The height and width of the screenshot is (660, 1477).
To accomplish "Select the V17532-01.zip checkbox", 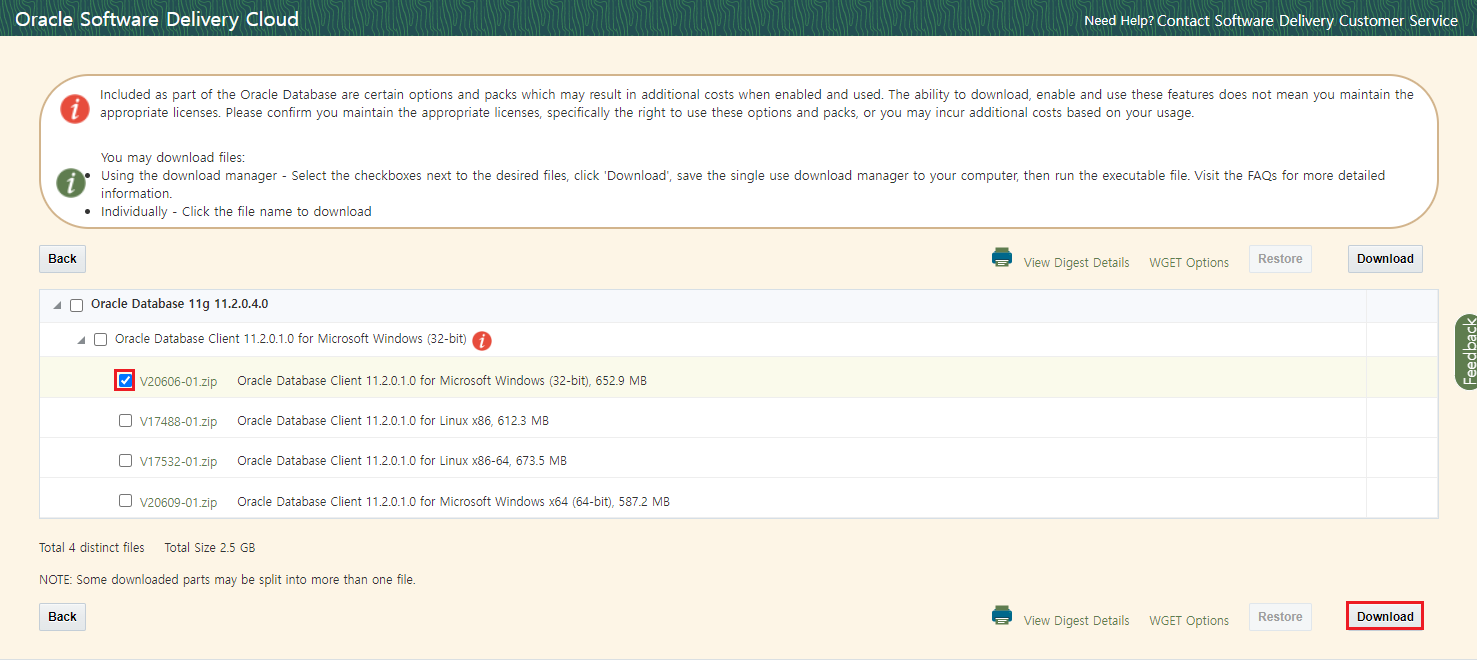I will tap(125, 460).
